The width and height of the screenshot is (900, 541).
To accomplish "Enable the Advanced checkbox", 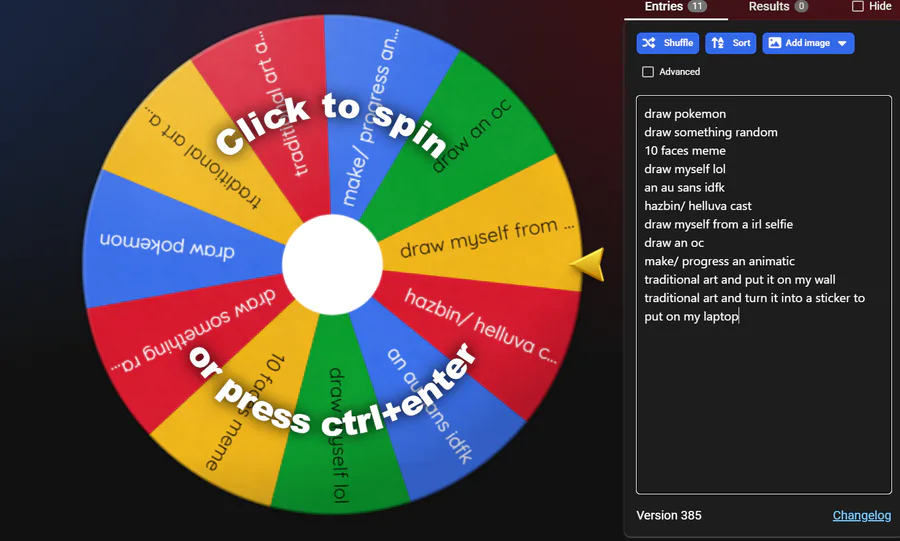I will 648,72.
